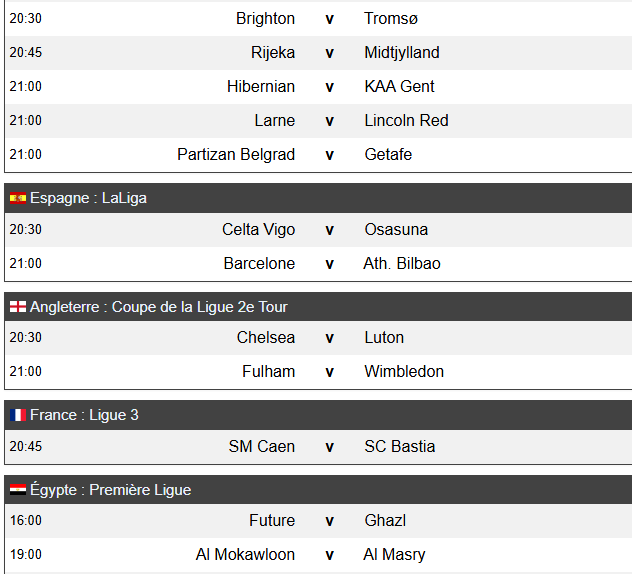
Task: Open Angleterre : Coupe de la Ligue header
Action: pyautogui.click(x=318, y=307)
